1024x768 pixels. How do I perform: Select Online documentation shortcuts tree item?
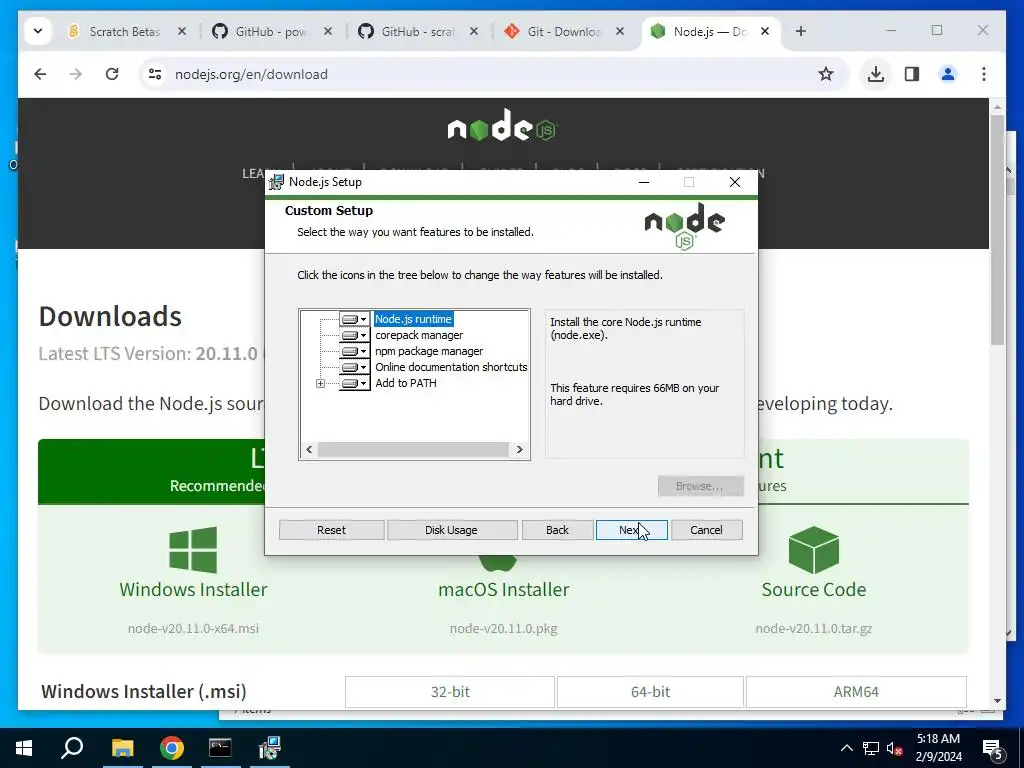(451, 367)
